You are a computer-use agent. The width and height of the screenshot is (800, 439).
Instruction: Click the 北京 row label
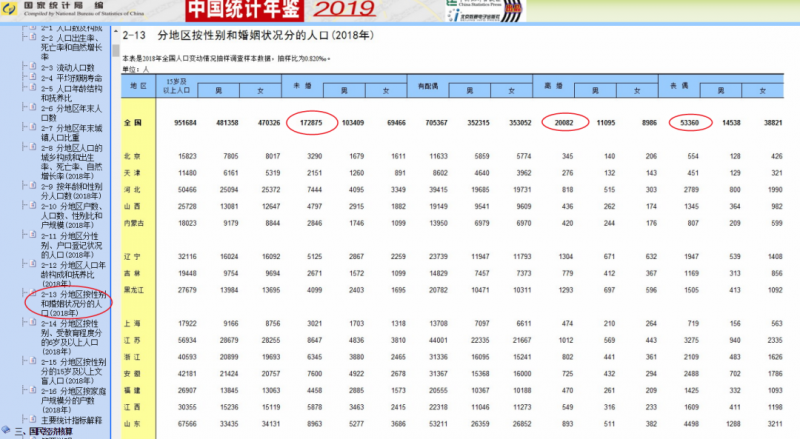click(x=132, y=156)
